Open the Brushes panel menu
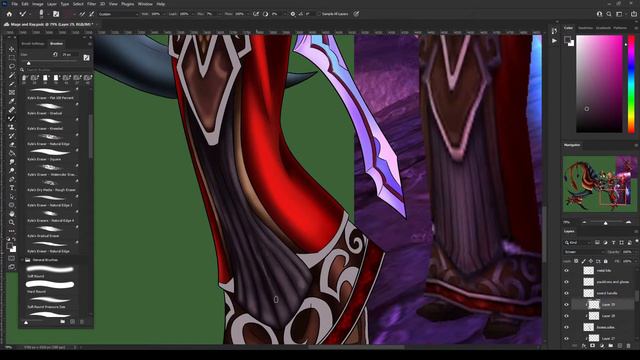This screenshot has width=640, height=360. point(90,44)
